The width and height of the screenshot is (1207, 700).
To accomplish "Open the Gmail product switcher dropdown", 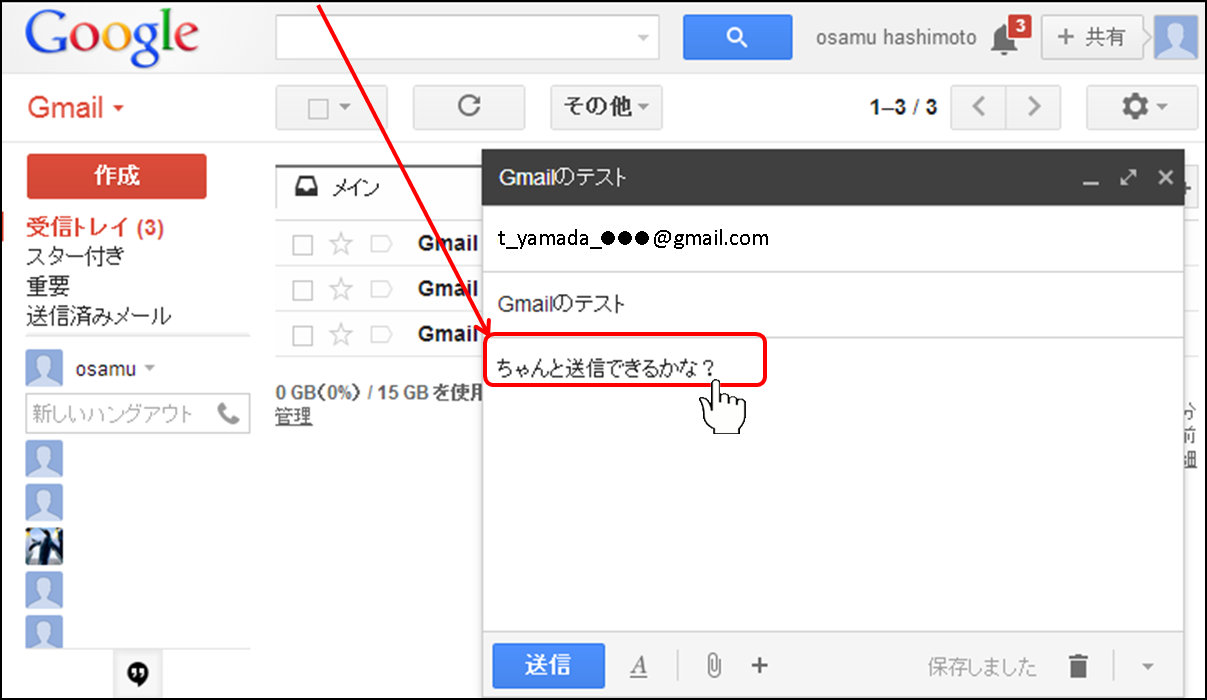I will tap(75, 107).
